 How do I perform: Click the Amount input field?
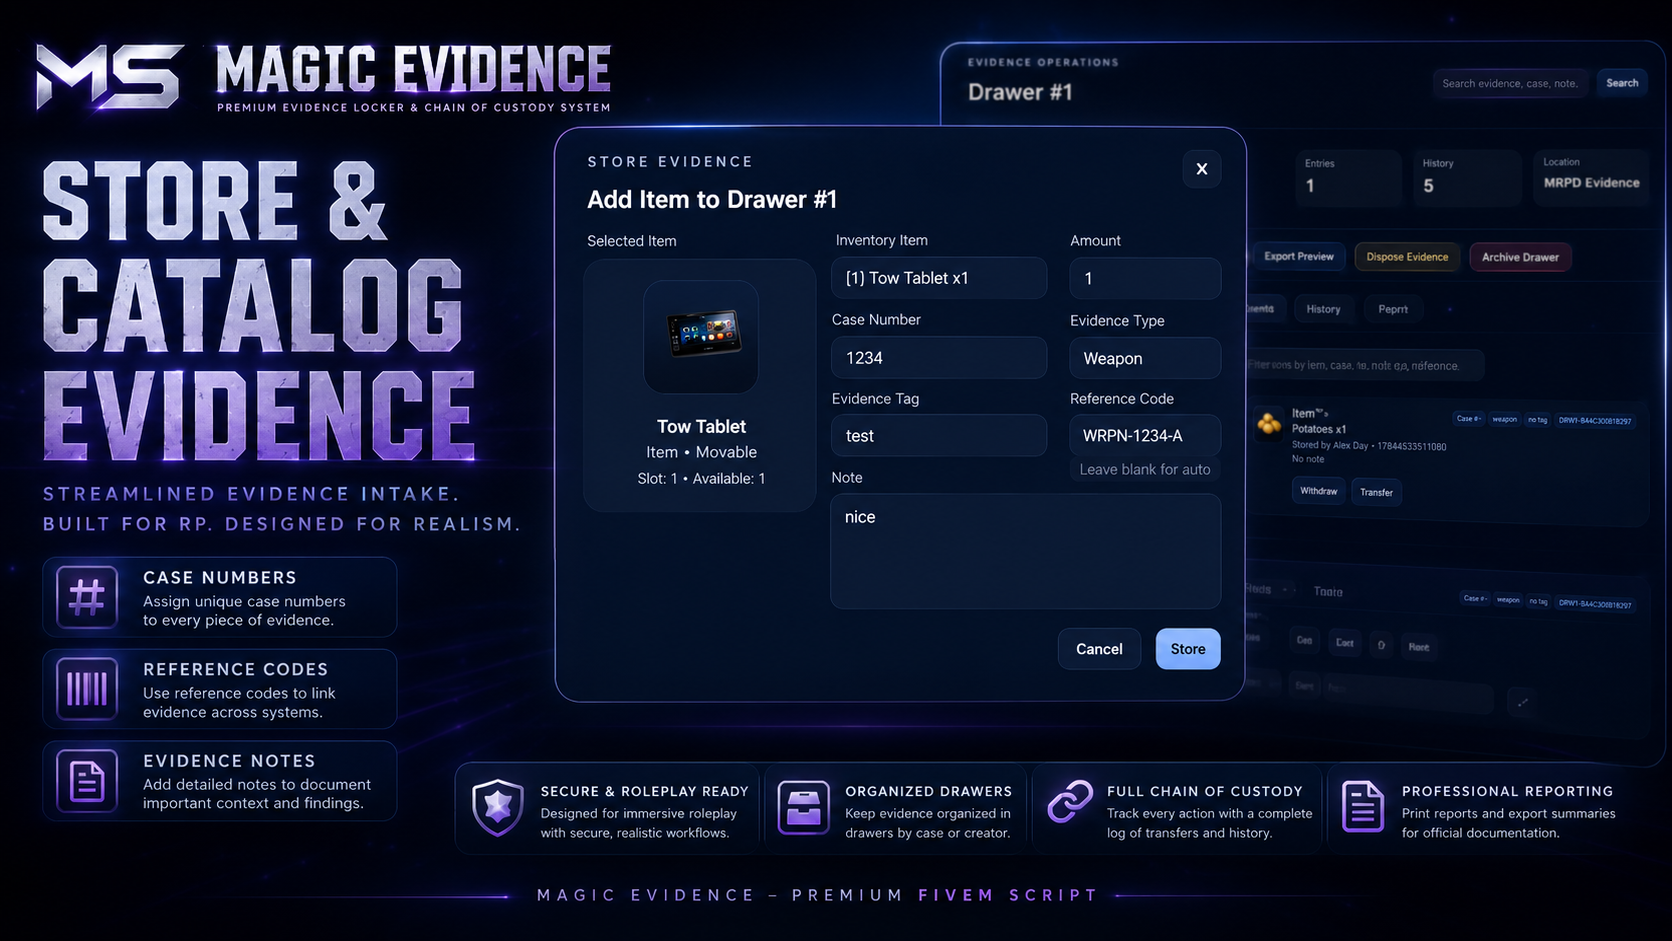pyautogui.click(x=1145, y=278)
